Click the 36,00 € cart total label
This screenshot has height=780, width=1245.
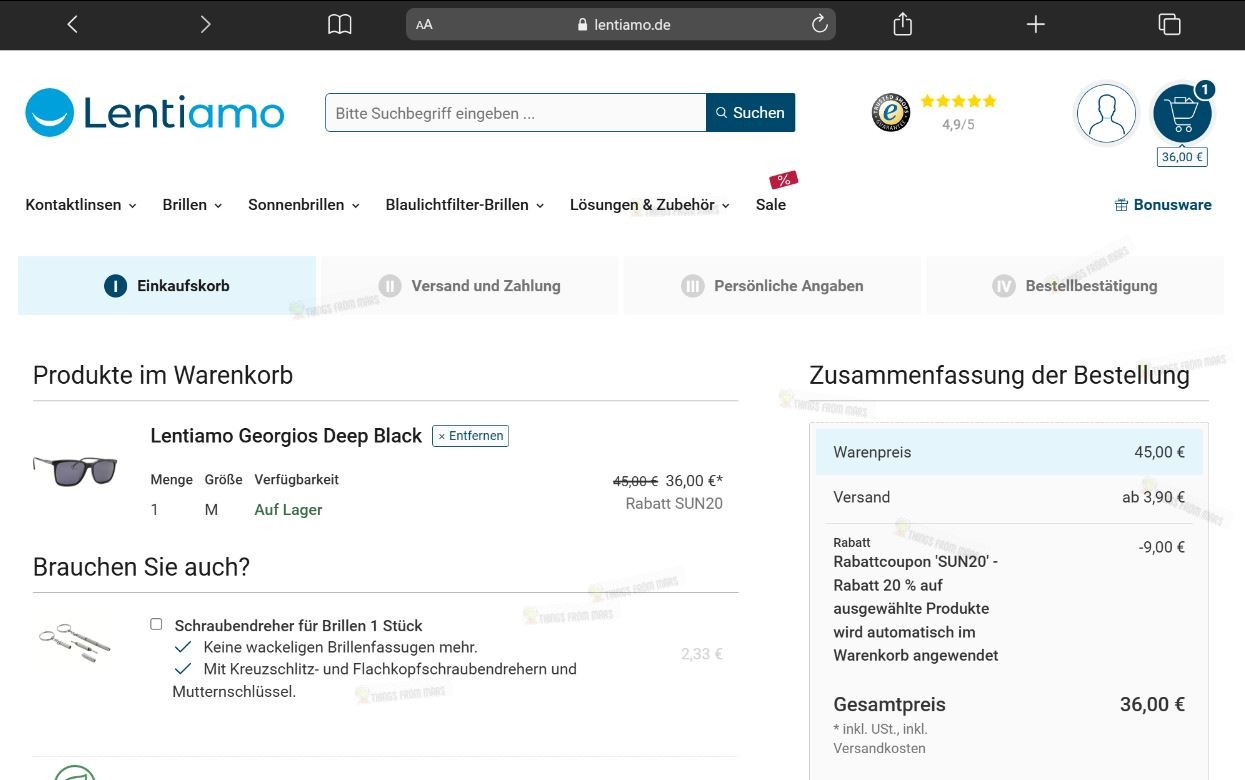(x=1182, y=157)
